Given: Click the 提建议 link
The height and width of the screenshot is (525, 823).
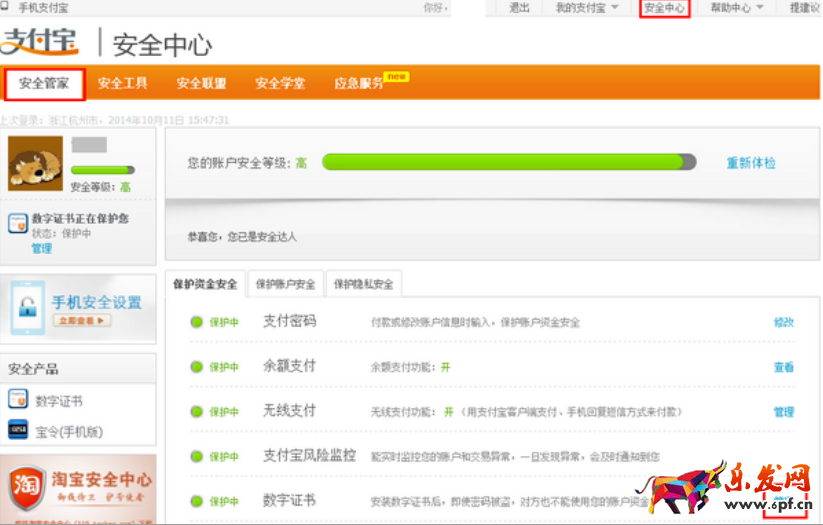Looking at the screenshot, I should pyautogui.click(x=805, y=8).
